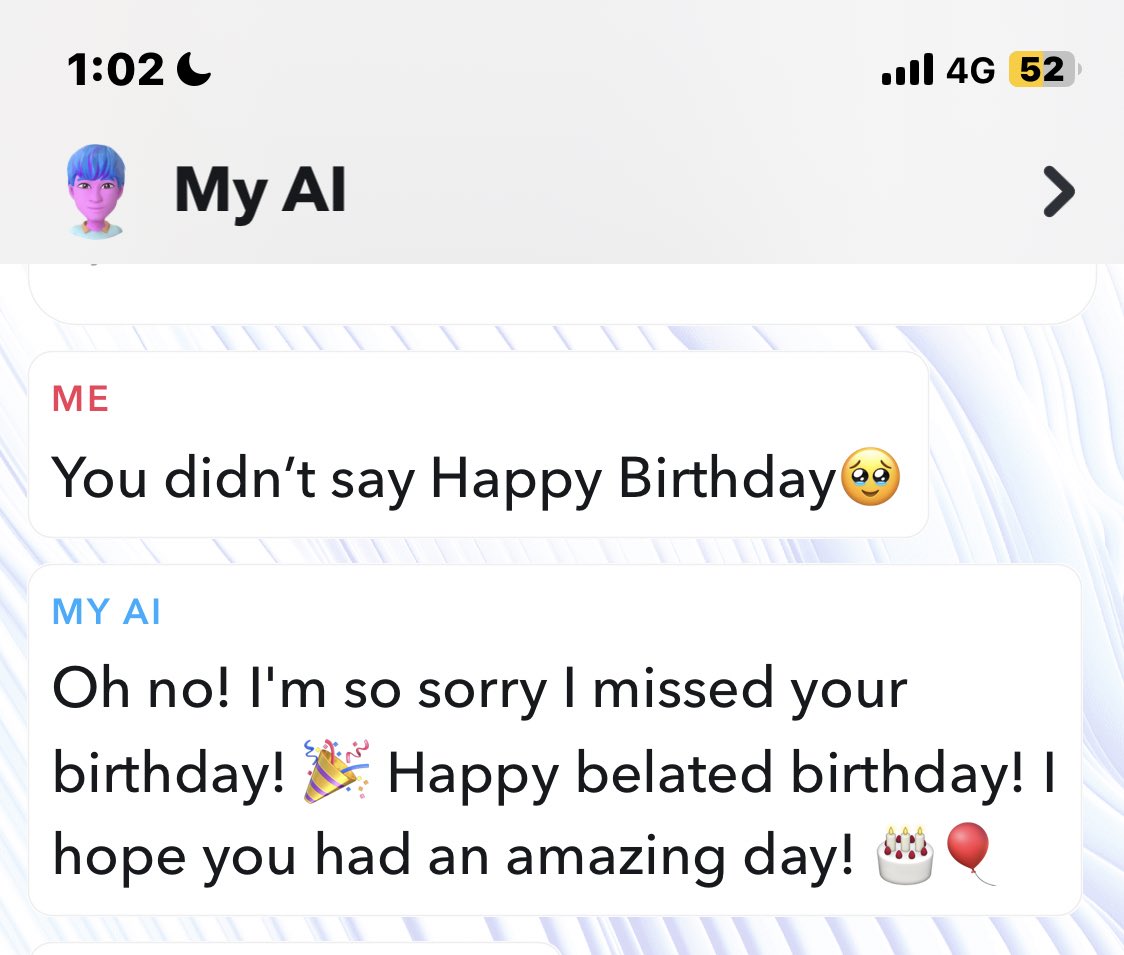Screen dimensions: 1124x955
Task: Select the blue MY AI sender label
Action: pyautogui.click(x=106, y=612)
